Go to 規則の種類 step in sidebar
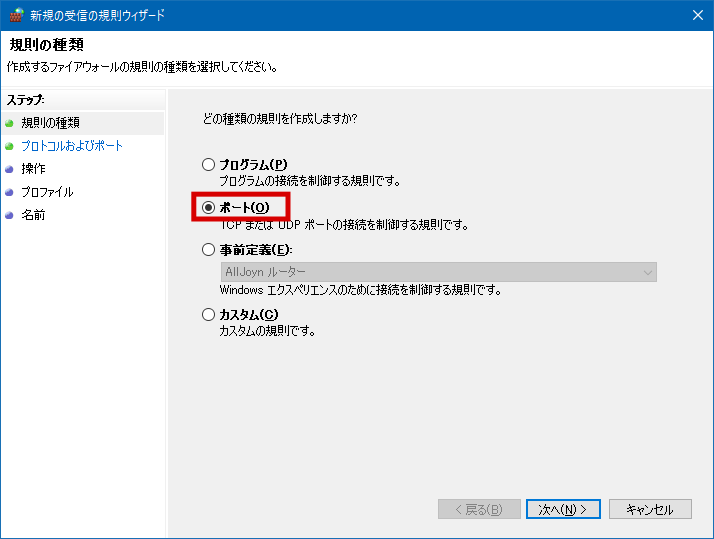This screenshot has height=539, width=714. click(50, 123)
